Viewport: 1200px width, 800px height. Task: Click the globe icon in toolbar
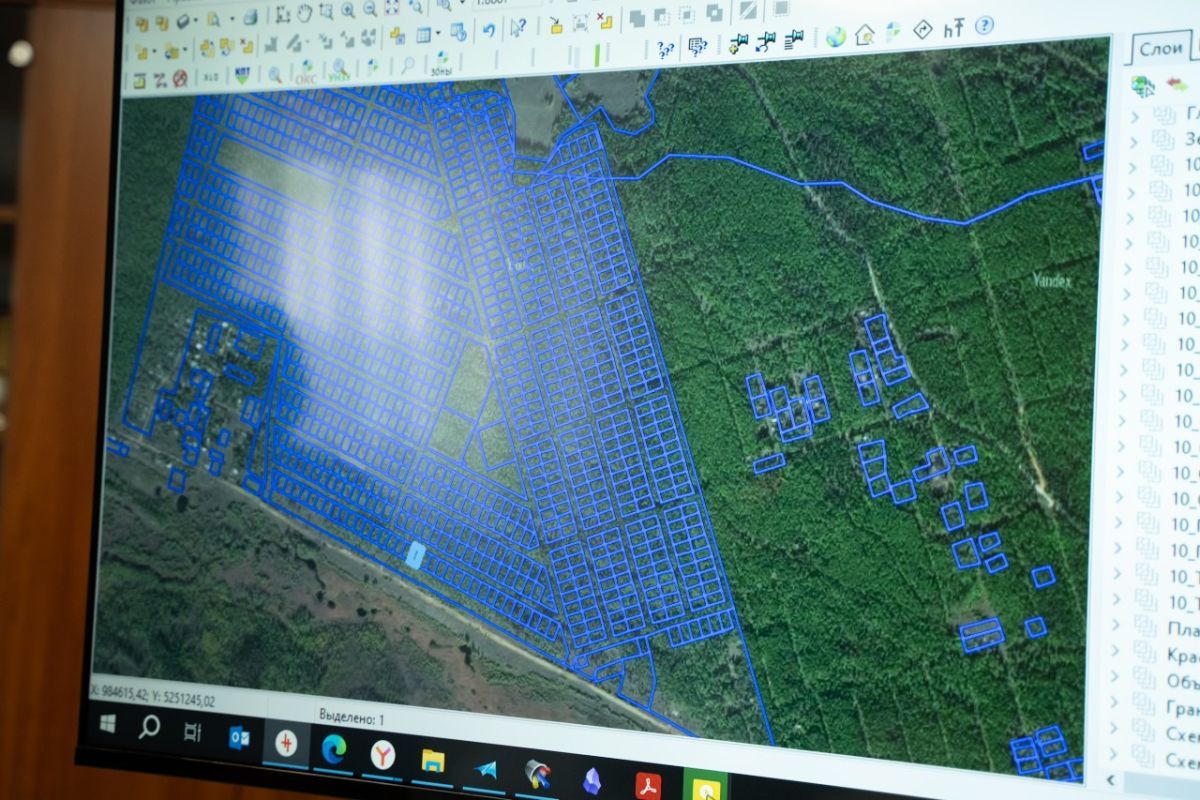click(835, 36)
